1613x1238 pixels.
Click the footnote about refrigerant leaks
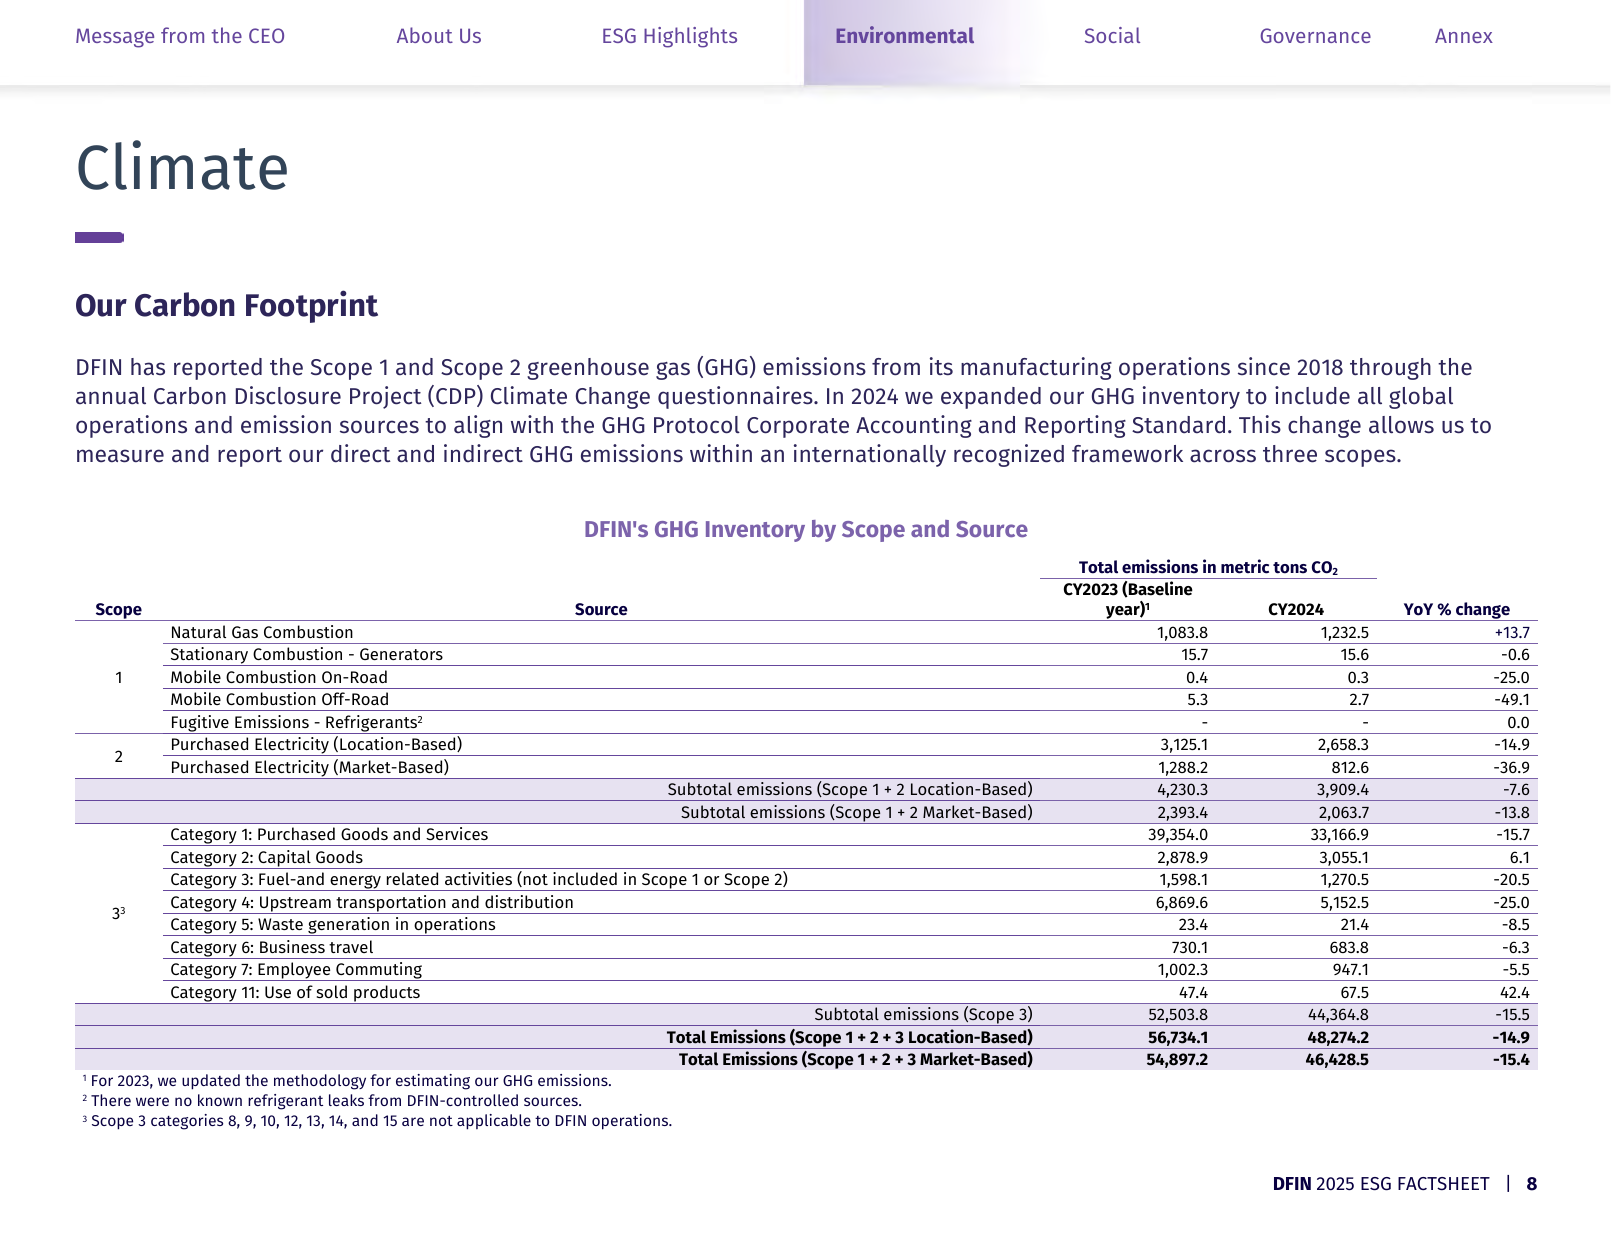pos(332,1101)
